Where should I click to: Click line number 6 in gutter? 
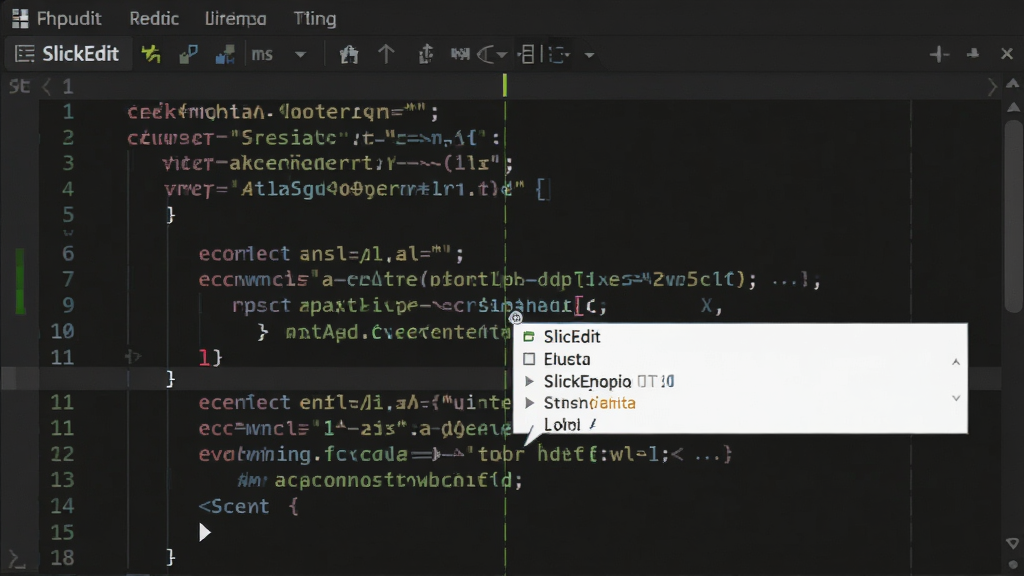pyautogui.click(x=68, y=253)
